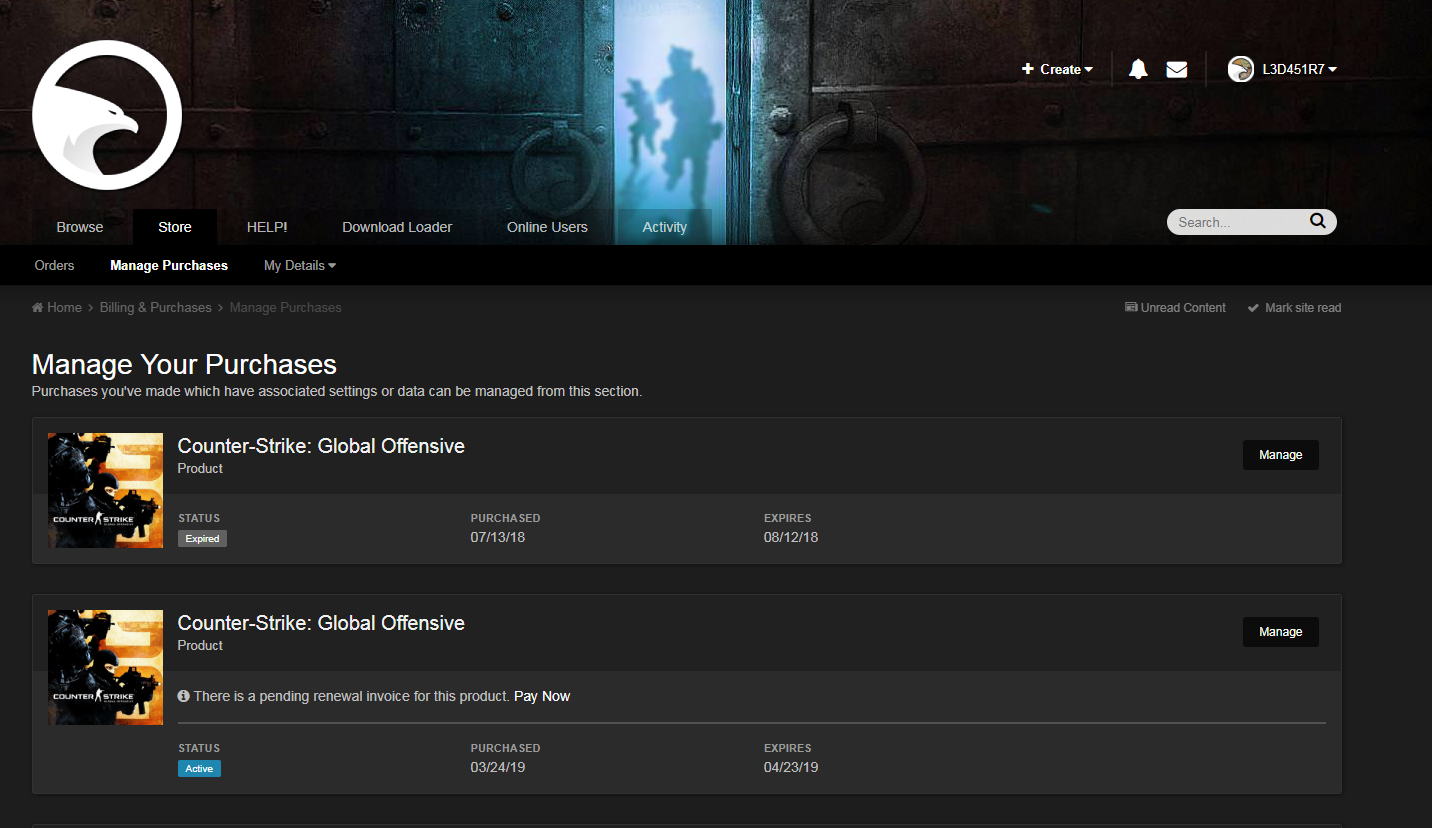Click the eagle site logo
1432x828 pixels.
(x=107, y=115)
